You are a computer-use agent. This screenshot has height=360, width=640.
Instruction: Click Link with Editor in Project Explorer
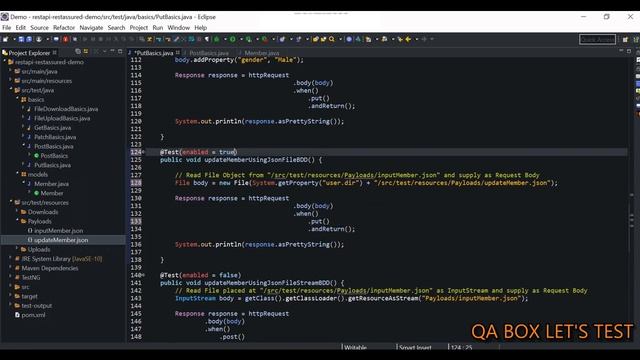click(86, 51)
